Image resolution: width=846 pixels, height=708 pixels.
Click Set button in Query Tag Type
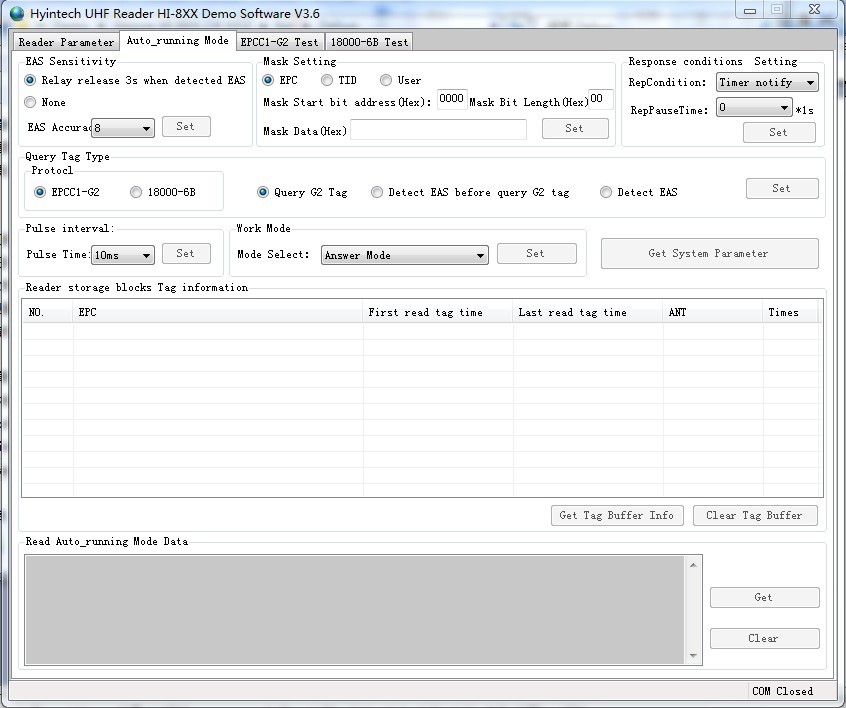[782, 188]
